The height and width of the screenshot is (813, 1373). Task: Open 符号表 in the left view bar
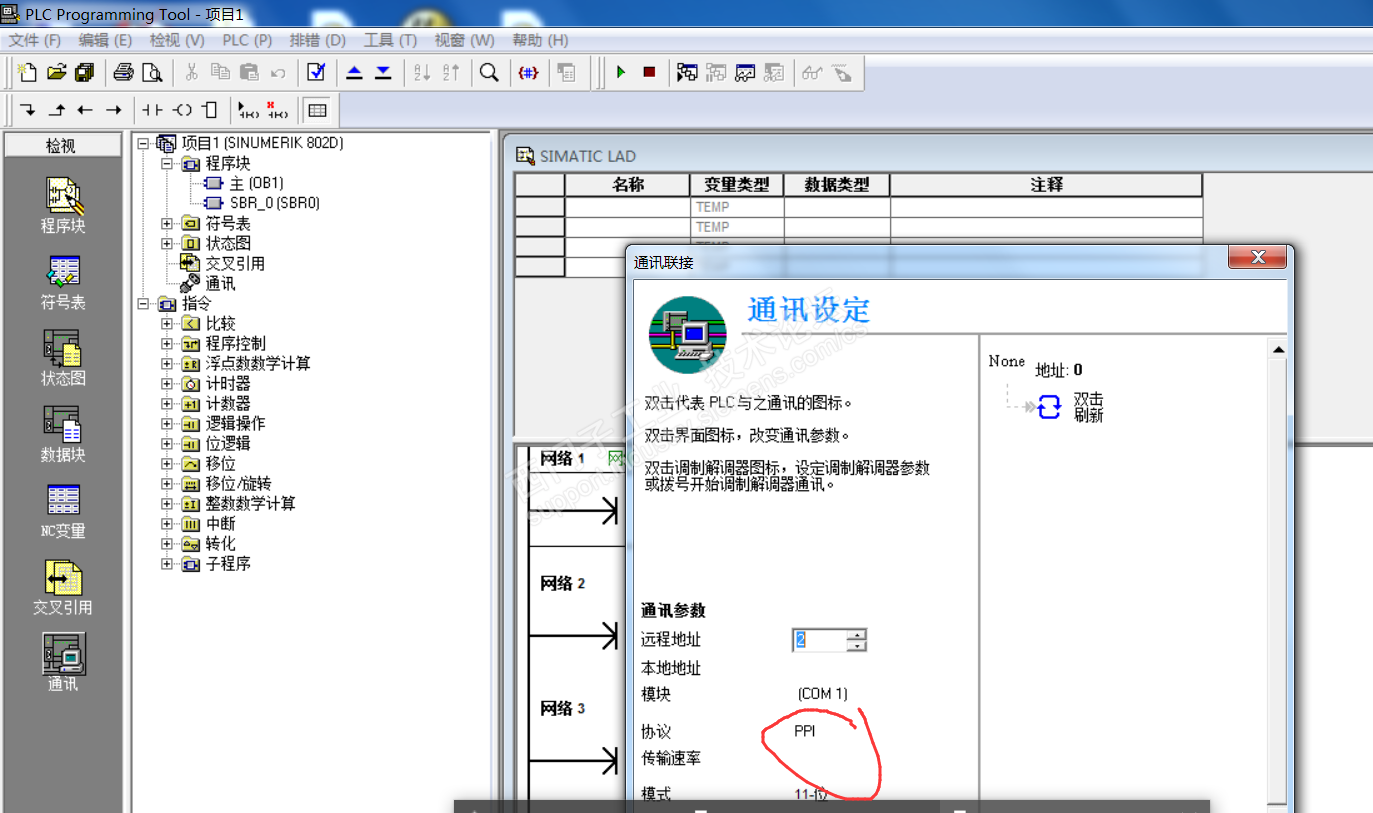point(63,283)
